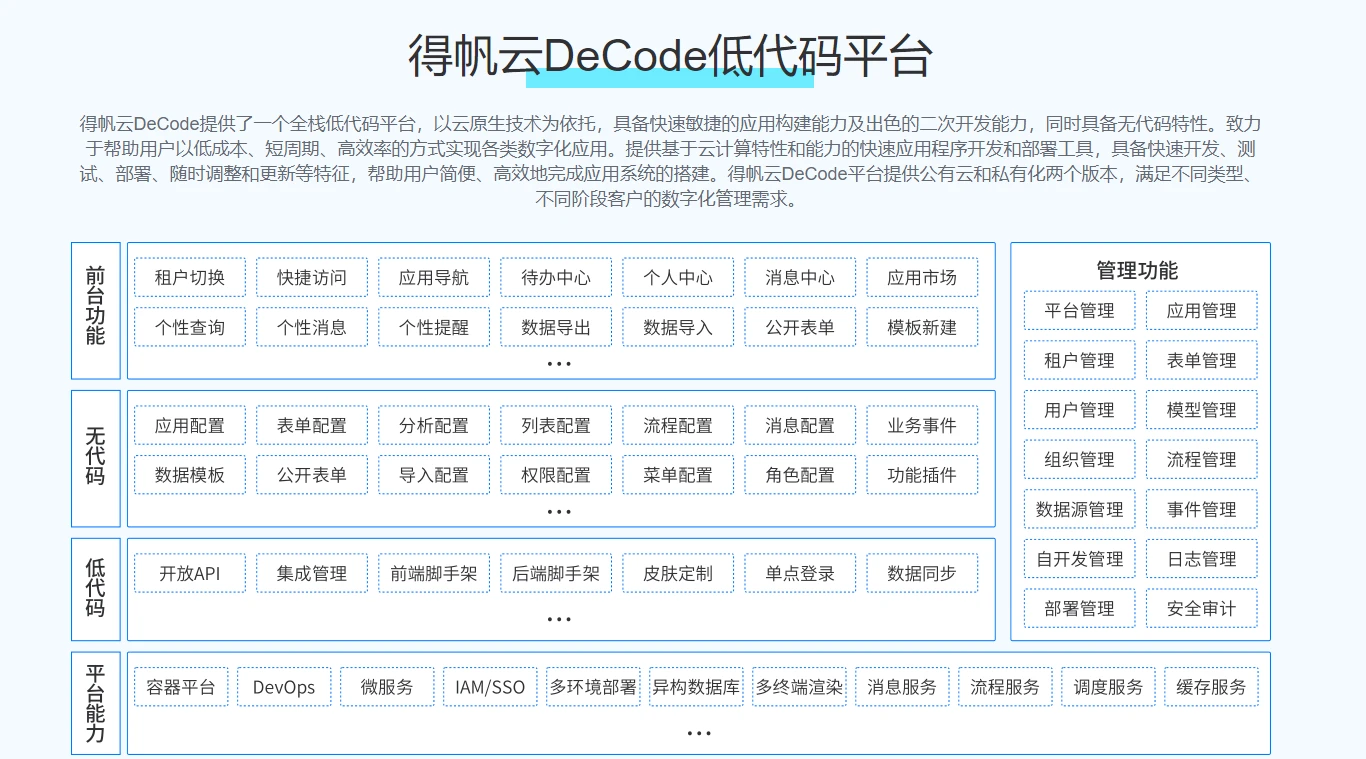Click the 数据导出 box
The height and width of the screenshot is (759, 1366).
click(x=556, y=327)
